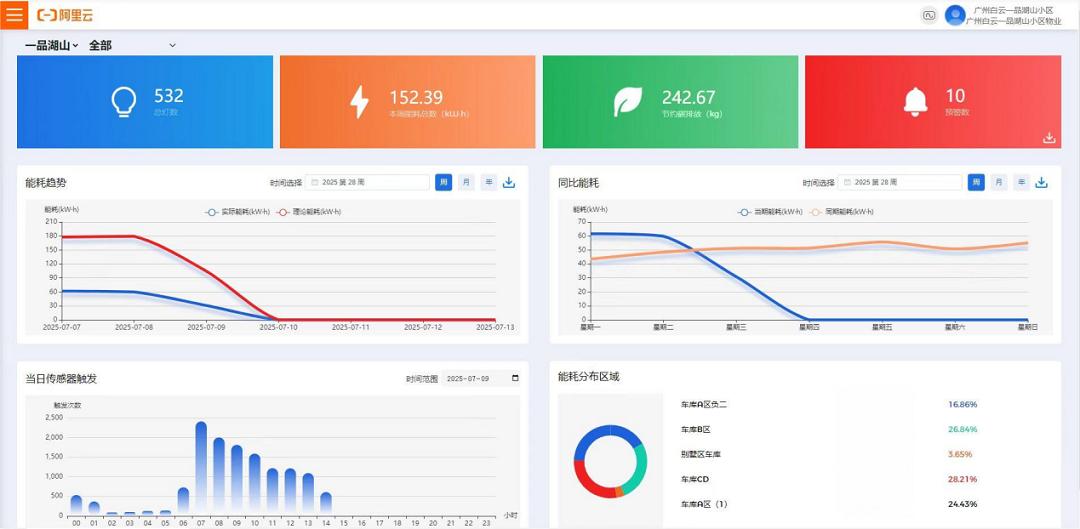Switch 能耗趋势 to 月 view

coord(466,182)
